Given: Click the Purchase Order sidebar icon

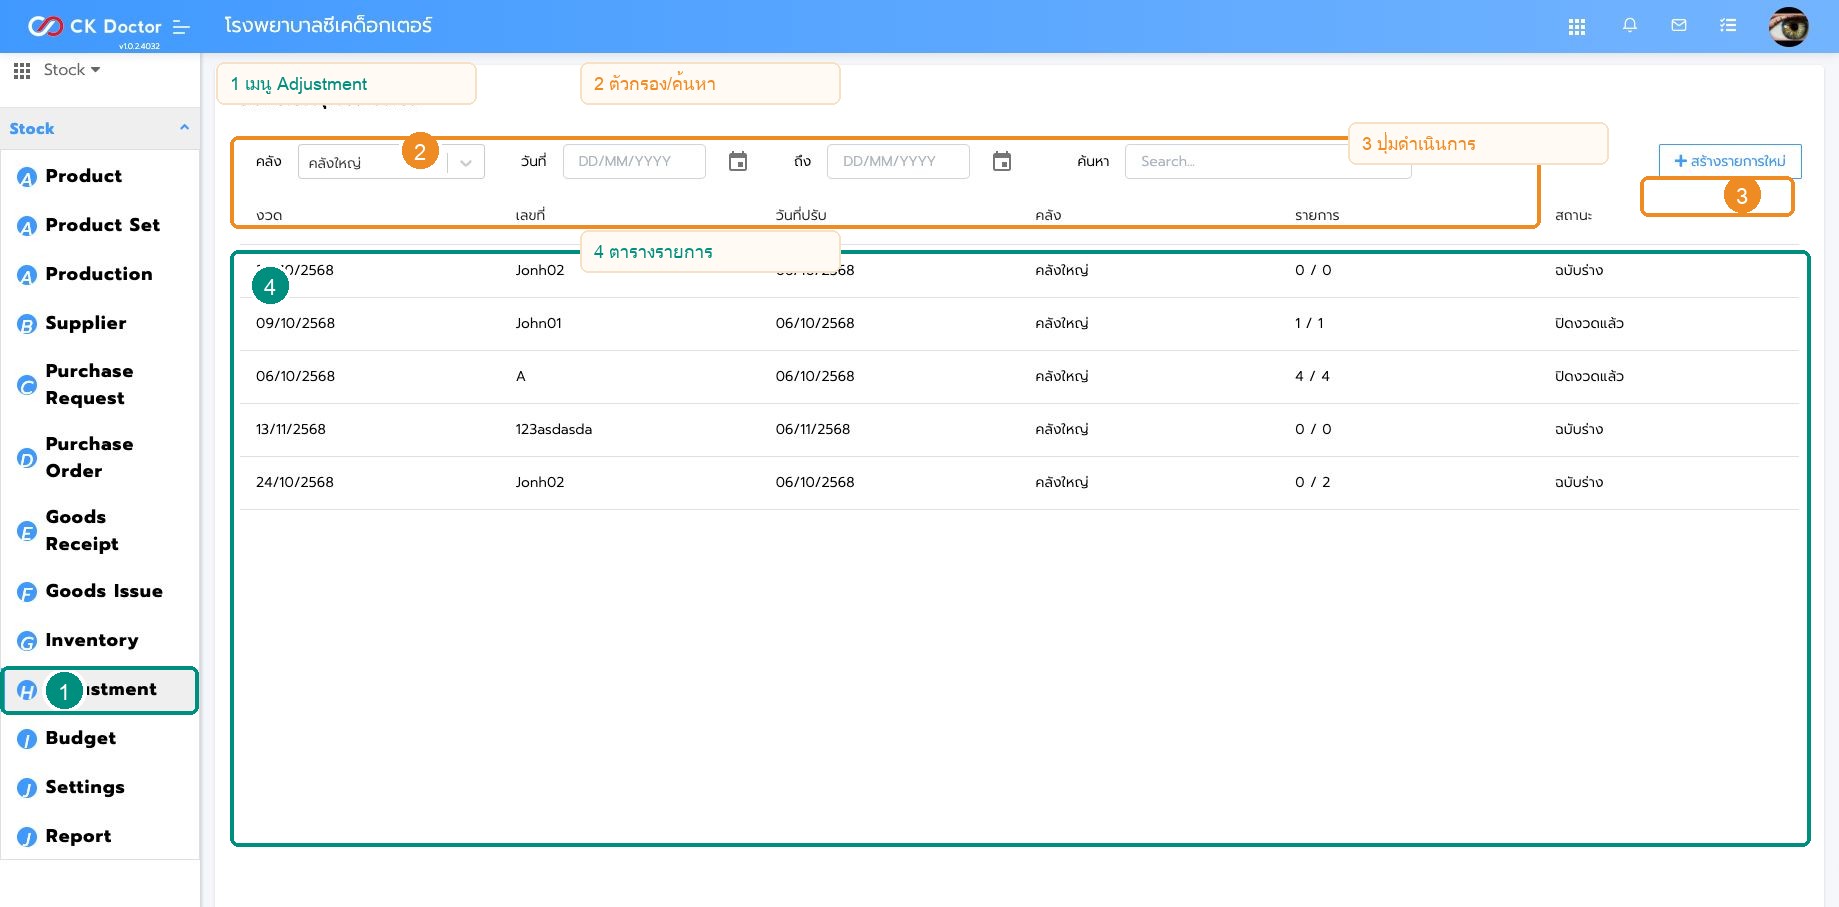Looking at the screenshot, I should (x=27, y=459).
